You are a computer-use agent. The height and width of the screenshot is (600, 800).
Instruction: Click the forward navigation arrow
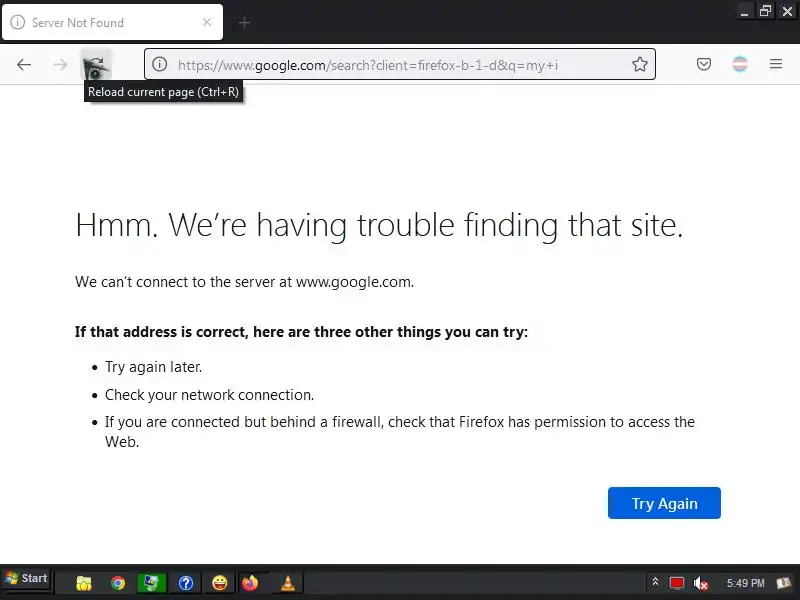[60, 64]
